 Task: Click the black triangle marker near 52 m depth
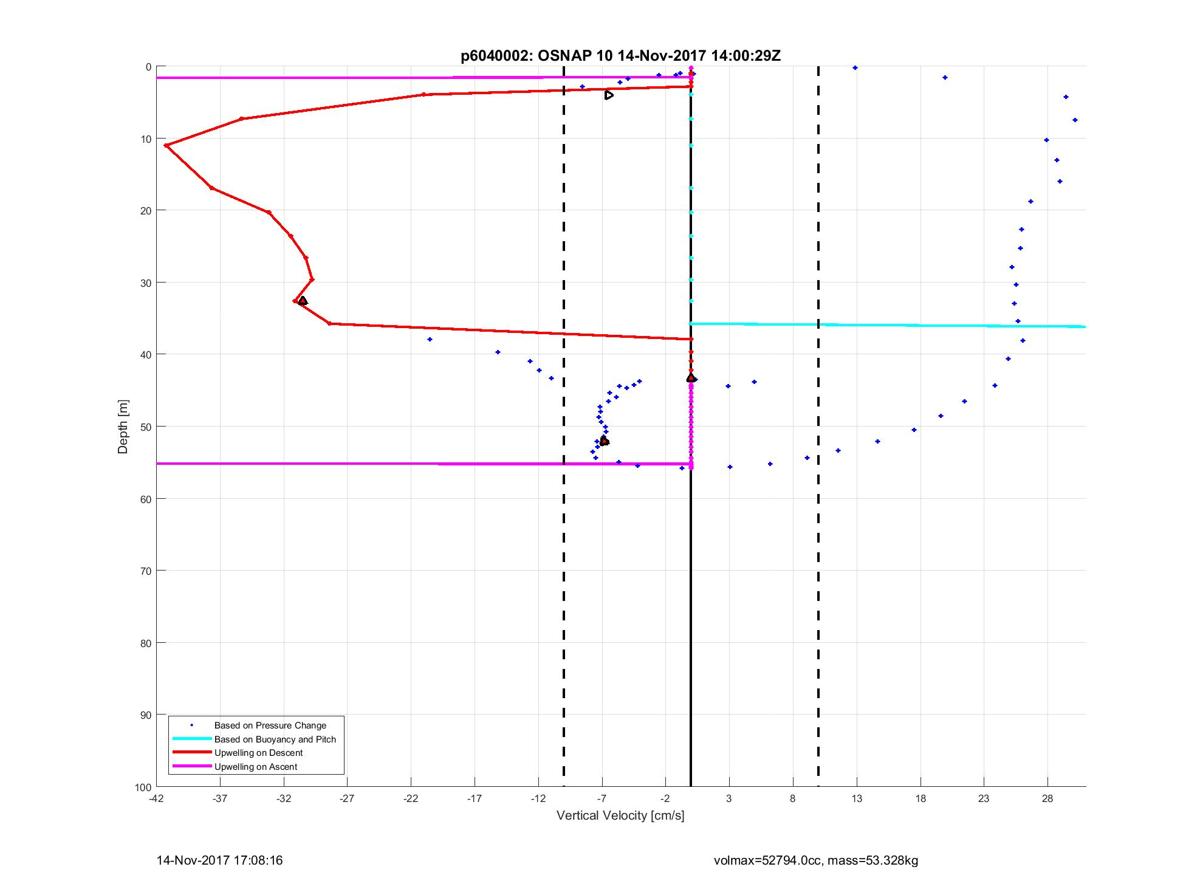(x=604, y=441)
